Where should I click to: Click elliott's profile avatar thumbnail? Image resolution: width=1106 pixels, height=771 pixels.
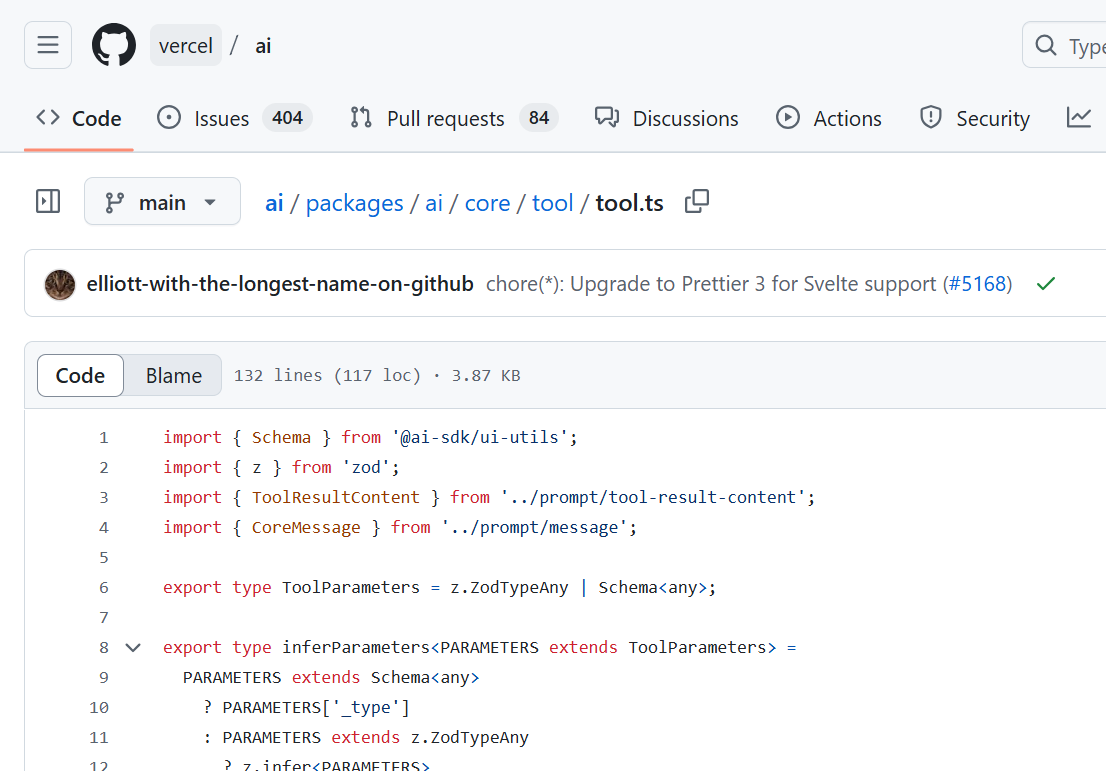coord(60,284)
